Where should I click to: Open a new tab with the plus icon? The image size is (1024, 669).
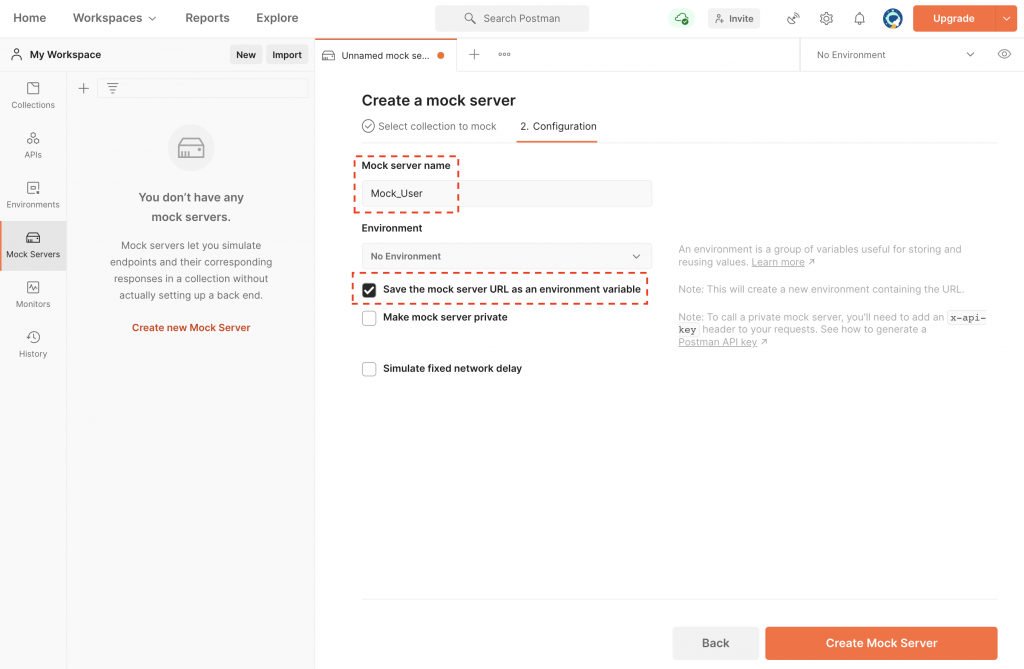[474, 55]
